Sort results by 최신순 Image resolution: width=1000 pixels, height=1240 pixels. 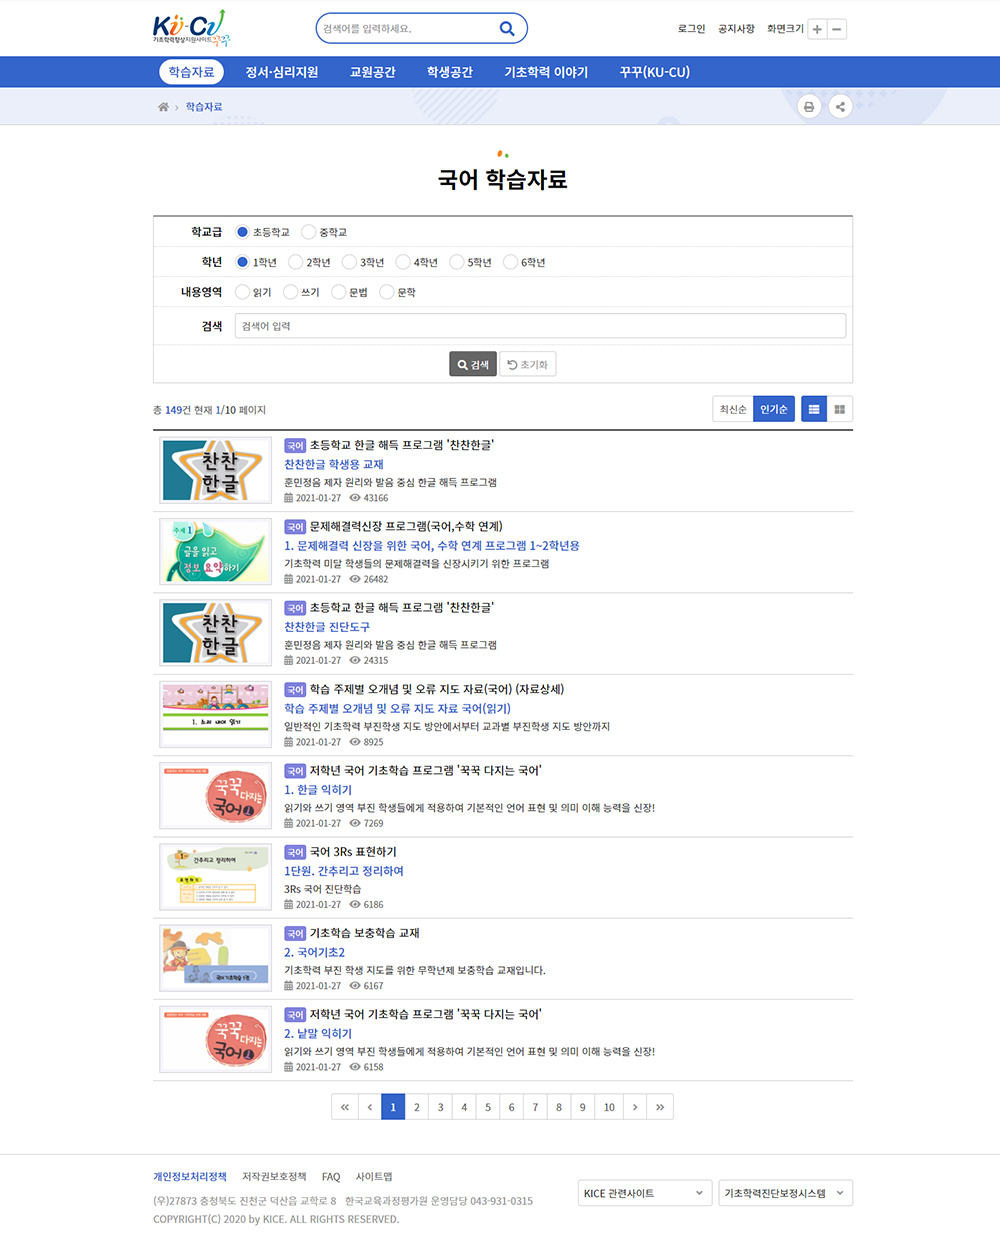(x=733, y=409)
